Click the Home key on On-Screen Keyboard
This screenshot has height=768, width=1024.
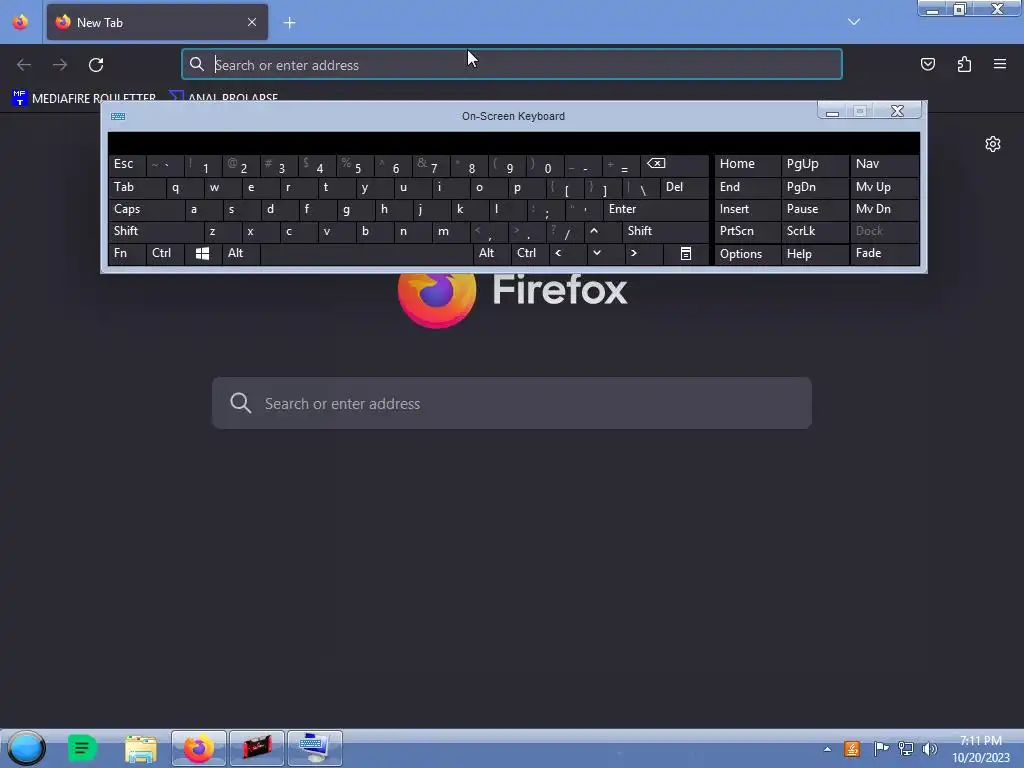pos(747,164)
